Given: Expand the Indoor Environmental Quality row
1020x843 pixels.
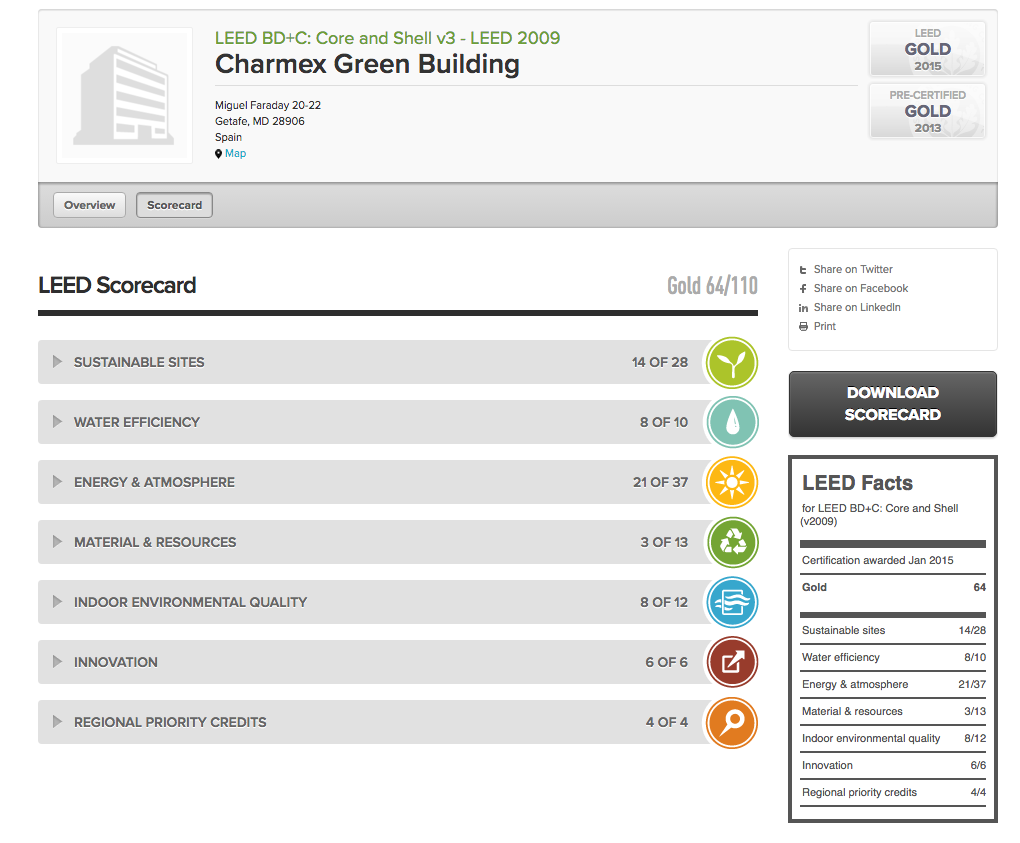Looking at the screenshot, I should coord(57,602).
